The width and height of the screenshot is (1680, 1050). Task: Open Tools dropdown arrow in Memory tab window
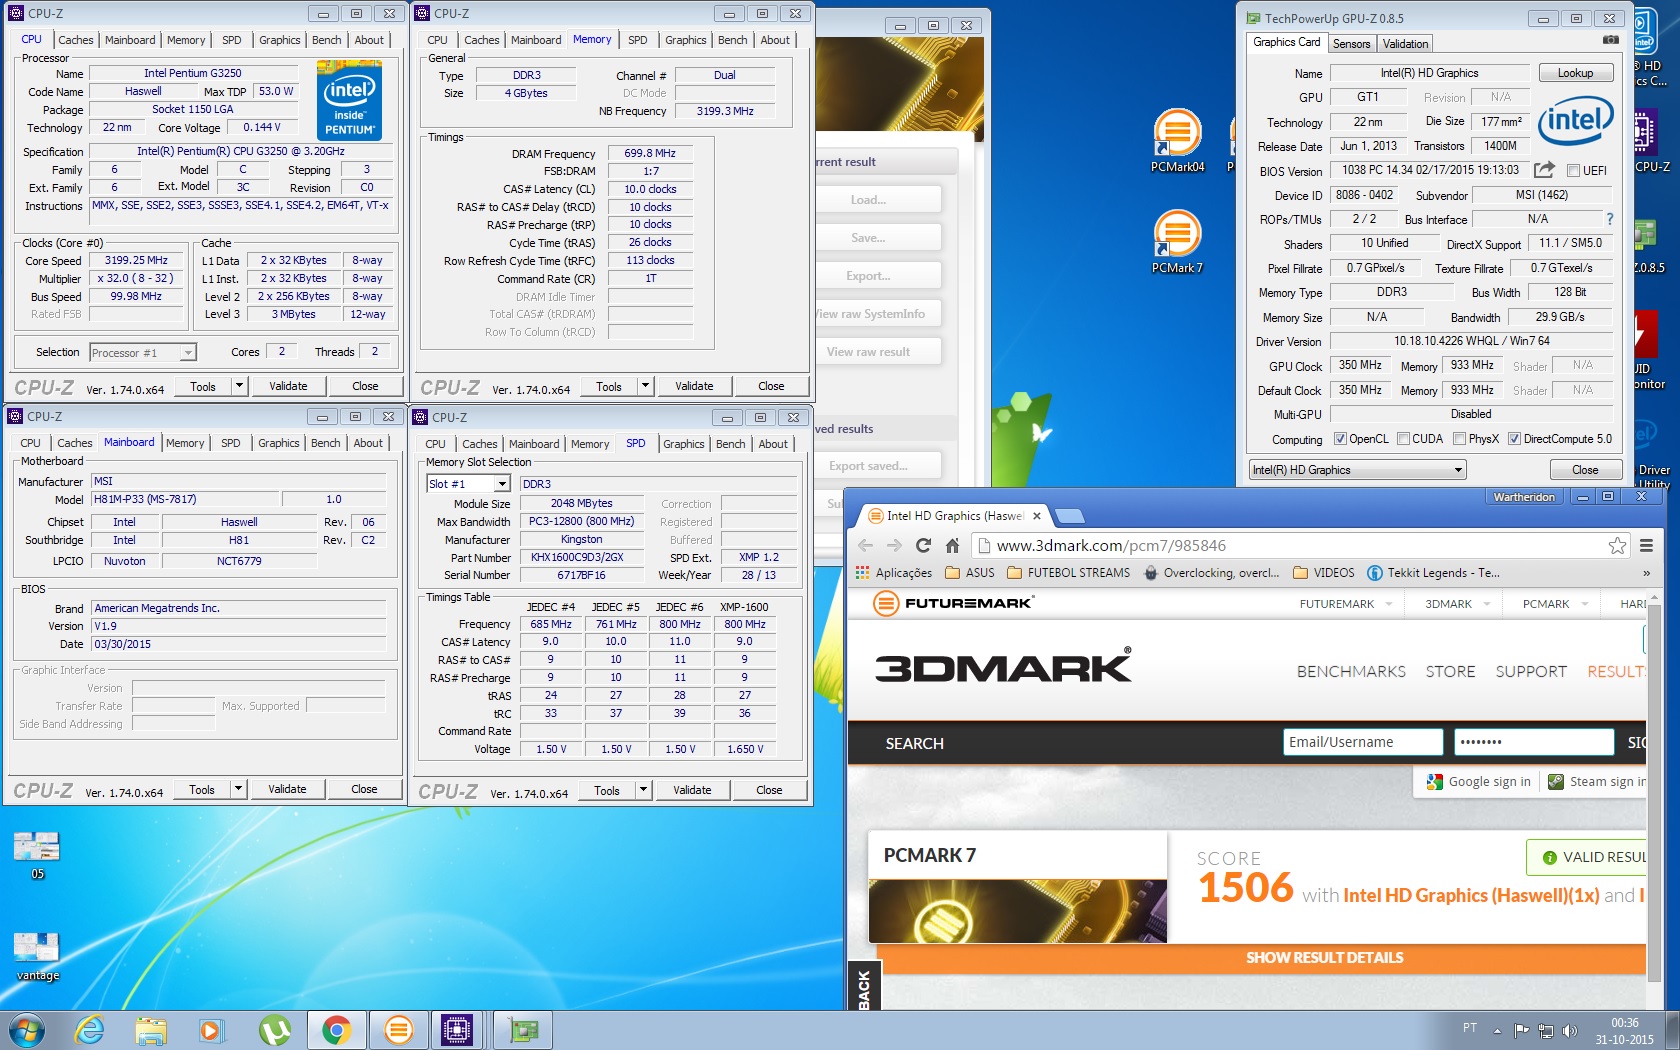pos(645,386)
